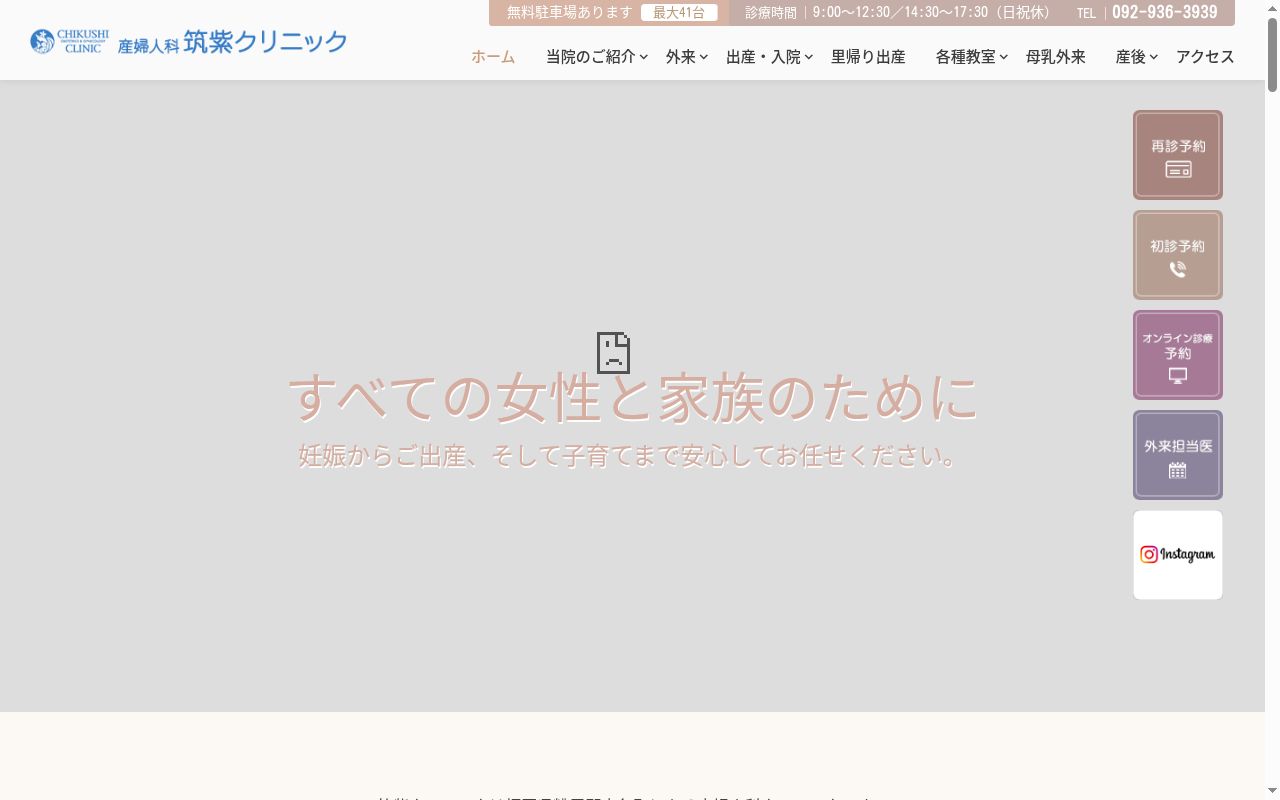
Task: Open the アクセス menu item
Action: point(1205,57)
